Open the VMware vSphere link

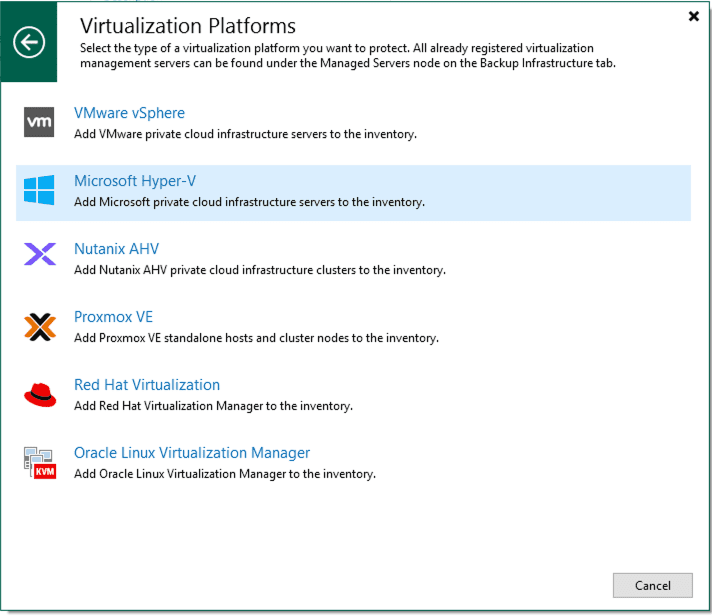(x=129, y=113)
